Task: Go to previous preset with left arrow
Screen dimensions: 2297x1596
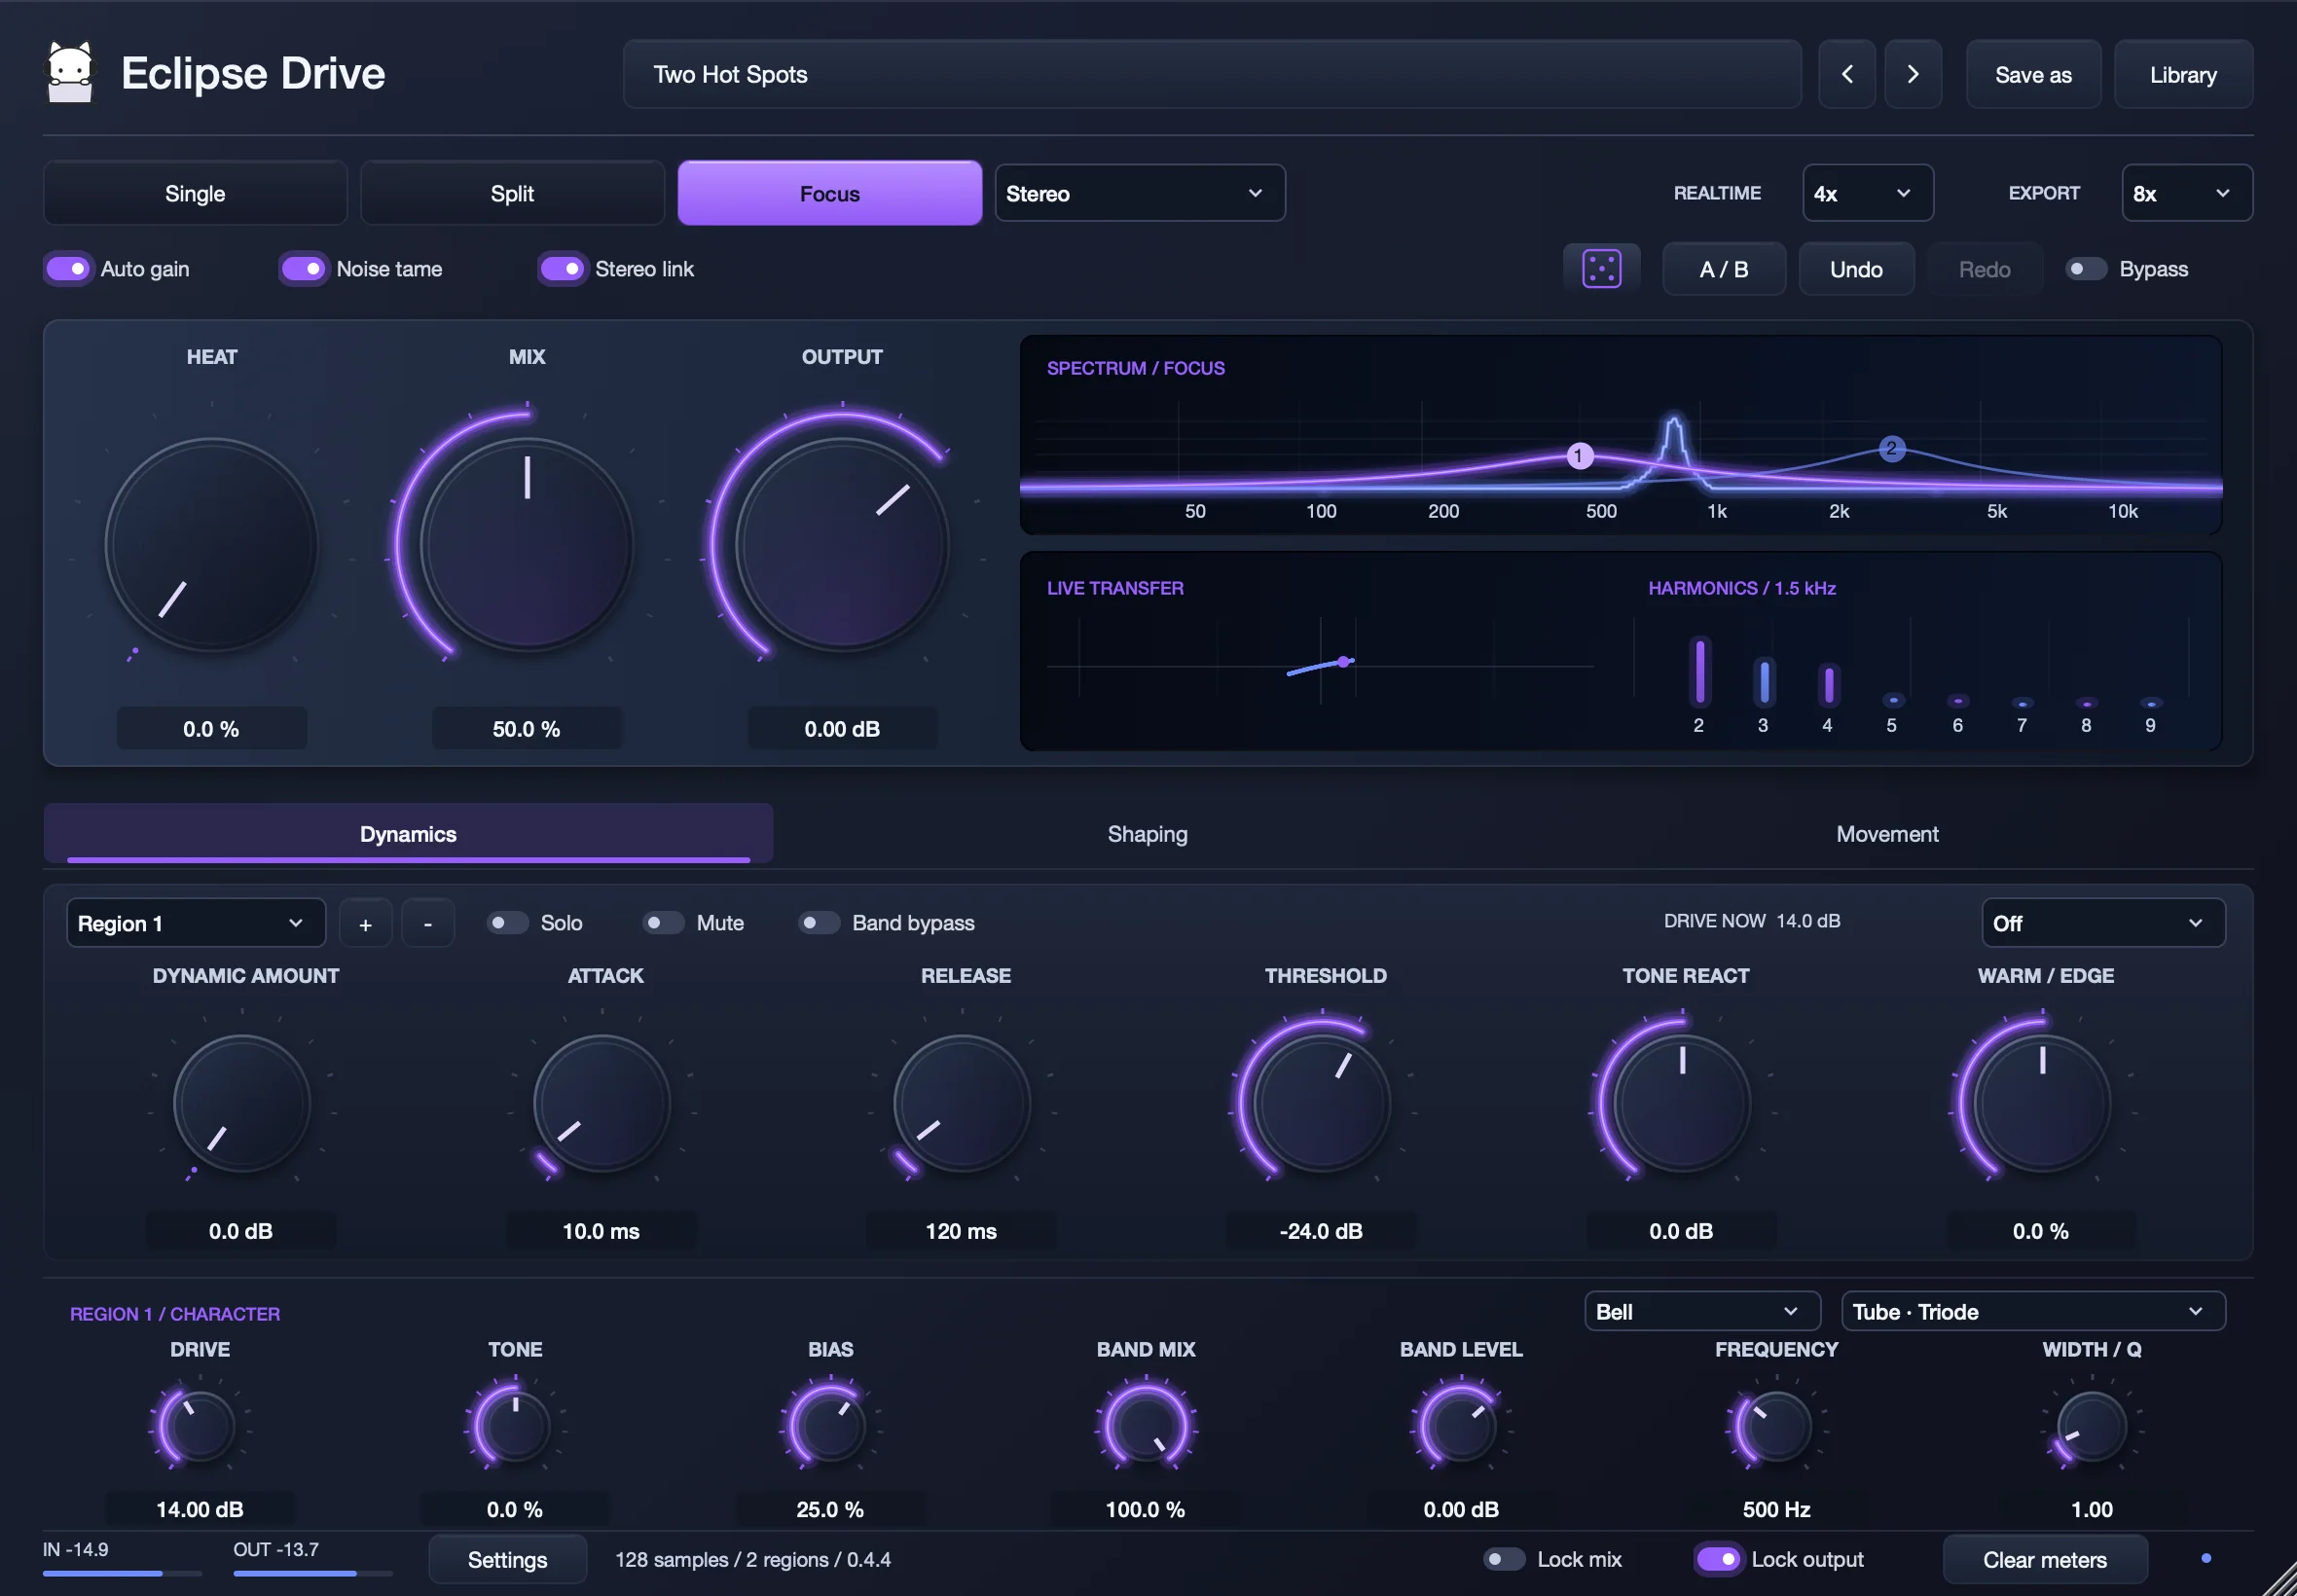Action: tap(1846, 74)
